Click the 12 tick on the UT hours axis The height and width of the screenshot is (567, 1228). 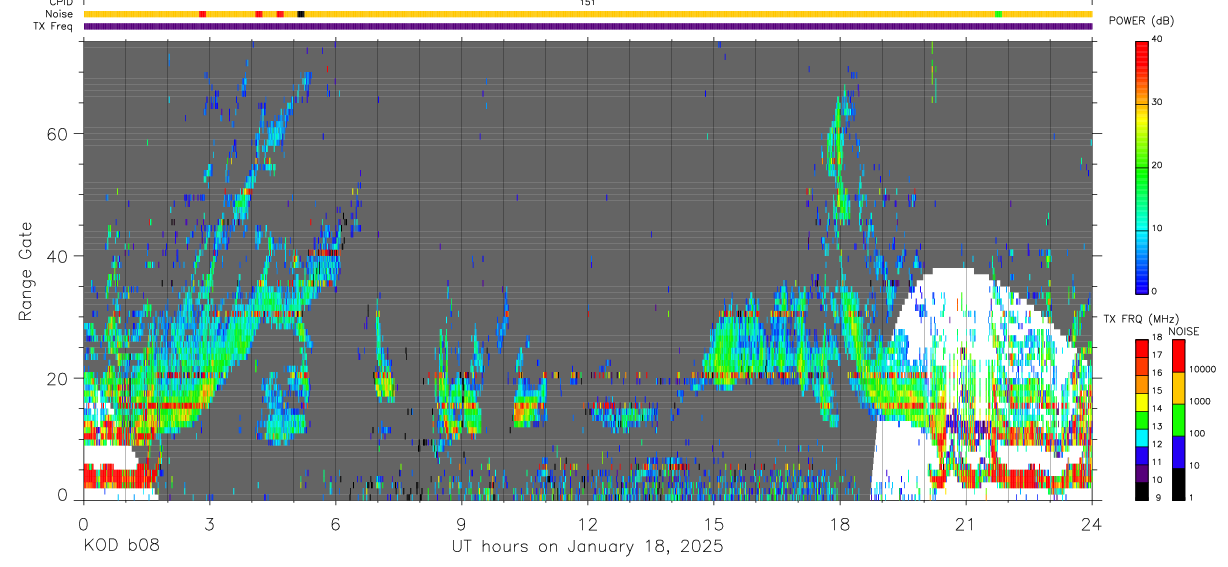(x=588, y=523)
